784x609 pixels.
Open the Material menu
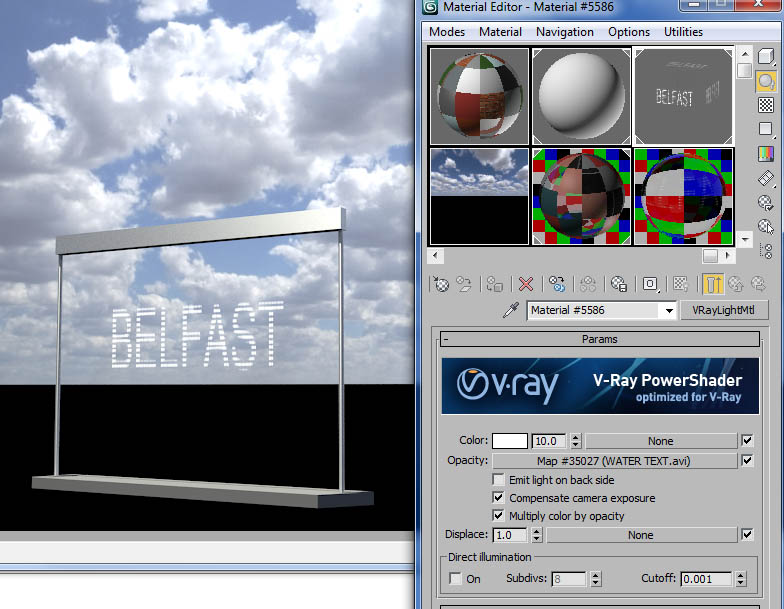coord(500,32)
